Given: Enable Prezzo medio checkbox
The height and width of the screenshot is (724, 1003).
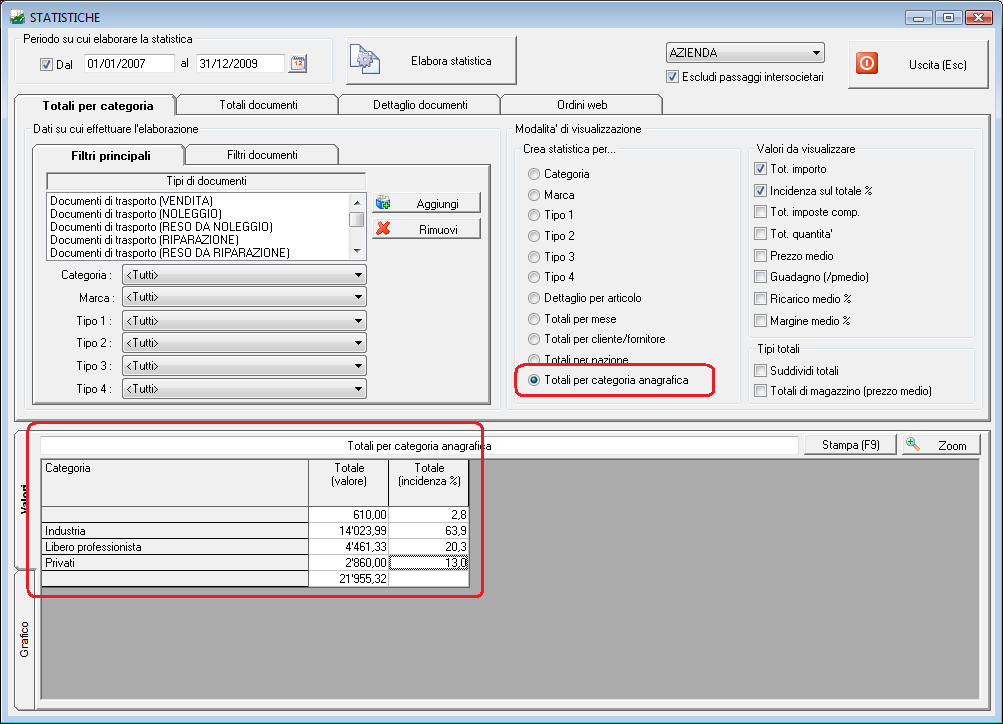Looking at the screenshot, I should 761,256.
